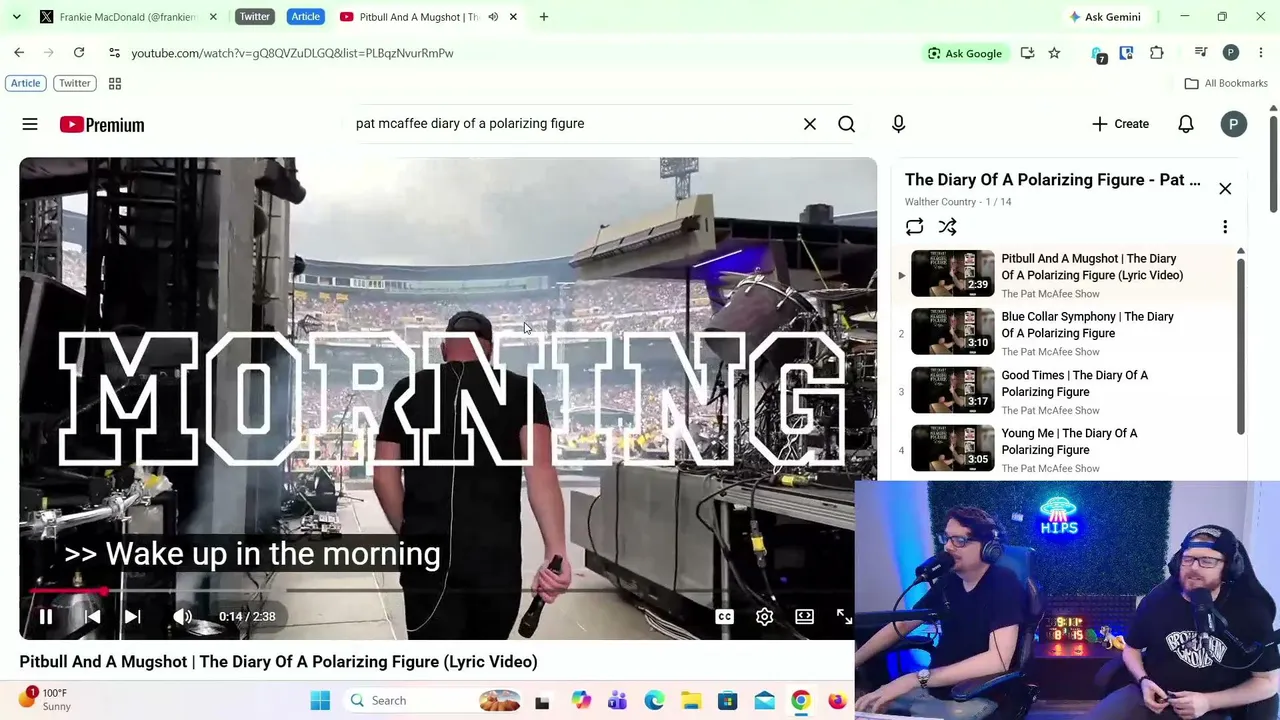Clear the YouTube search query
Viewport: 1280px width, 720px height.
(810, 124)
